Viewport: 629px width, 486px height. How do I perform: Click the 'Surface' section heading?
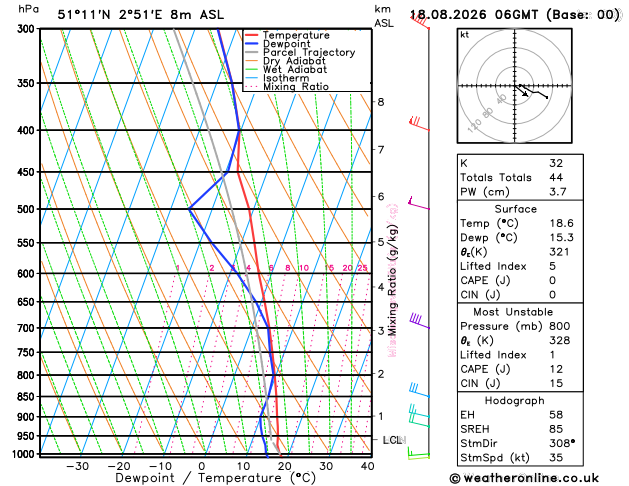click(x=515, y=209)
